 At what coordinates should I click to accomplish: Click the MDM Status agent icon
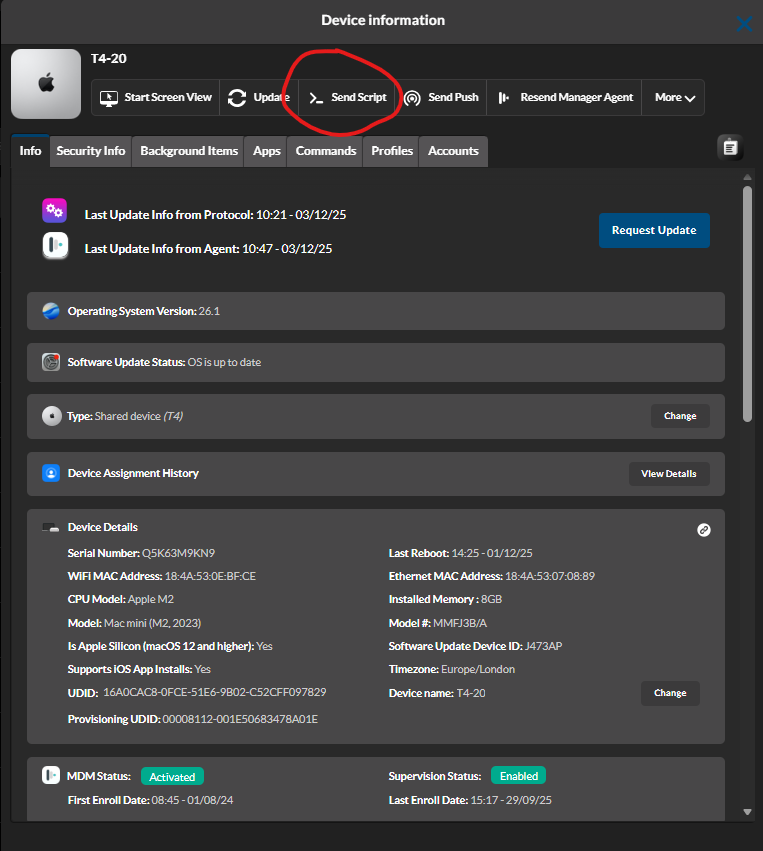pos(51,775)
